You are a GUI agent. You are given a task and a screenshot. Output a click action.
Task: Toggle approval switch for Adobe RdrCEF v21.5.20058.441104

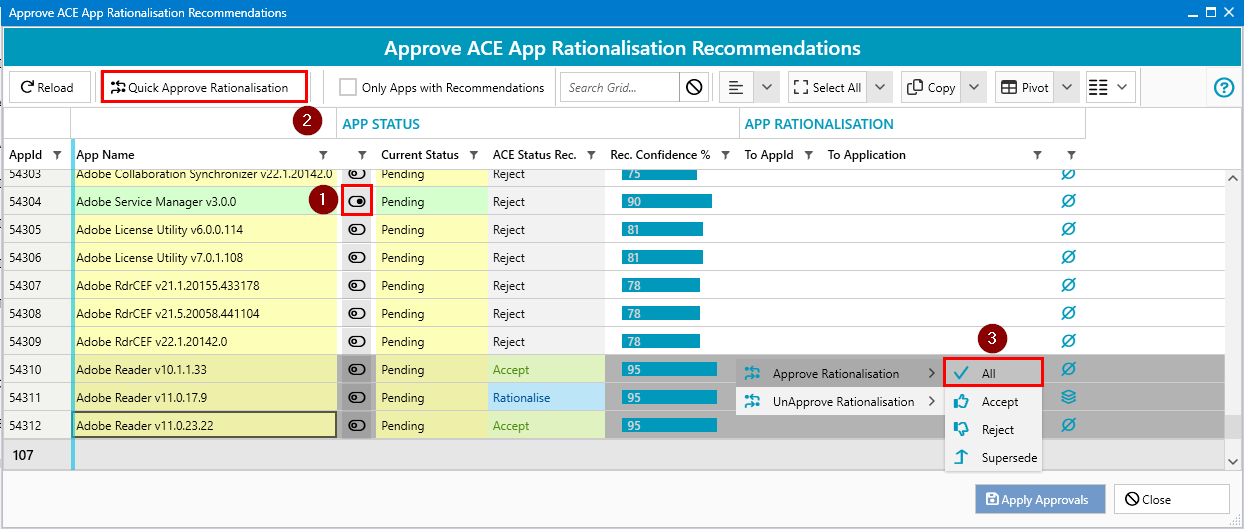point(357,314)
